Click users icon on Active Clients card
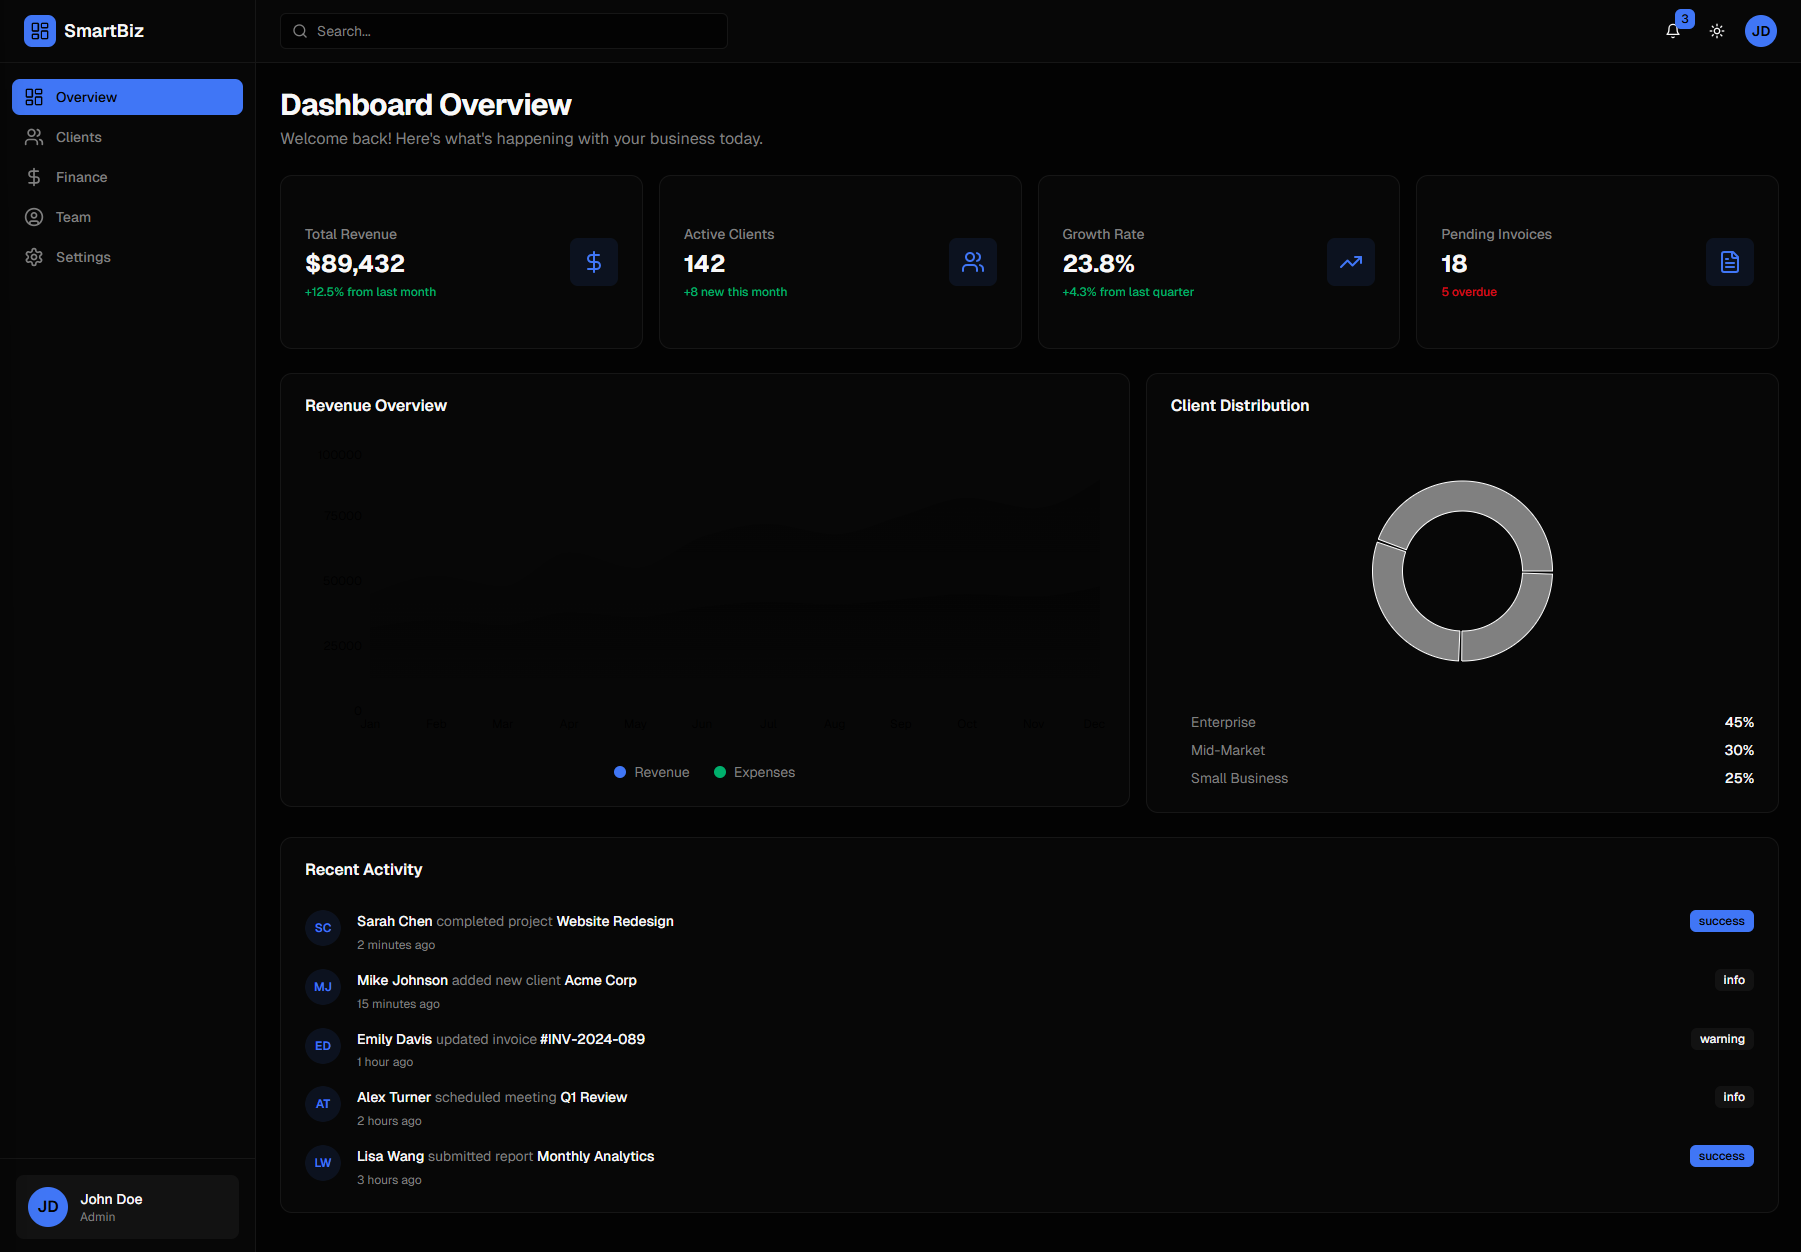Viewport: 1801px width, 1252px height. (x=972, y=262)
